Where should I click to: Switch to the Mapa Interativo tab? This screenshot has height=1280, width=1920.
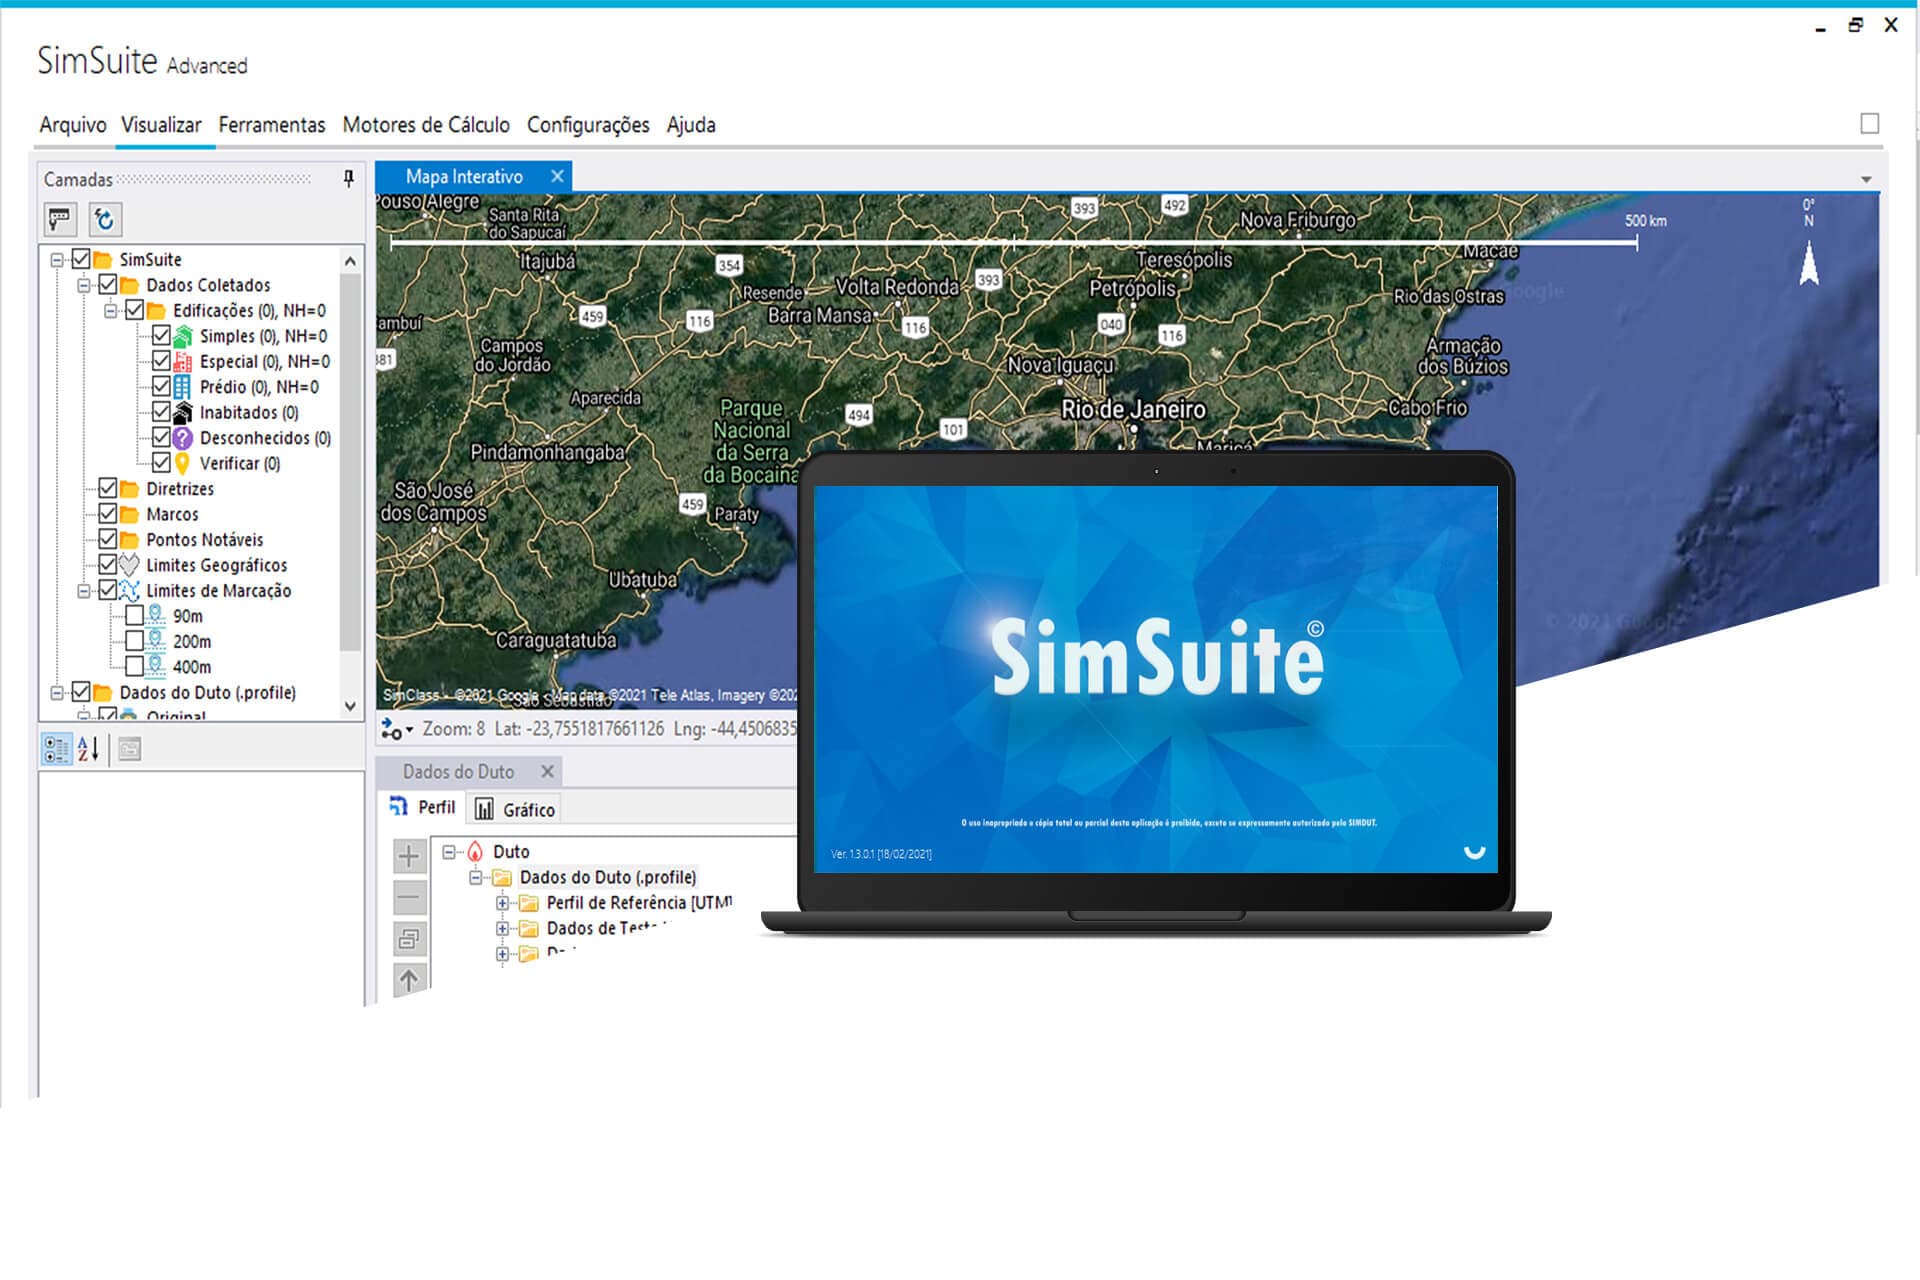pos(464,177)
